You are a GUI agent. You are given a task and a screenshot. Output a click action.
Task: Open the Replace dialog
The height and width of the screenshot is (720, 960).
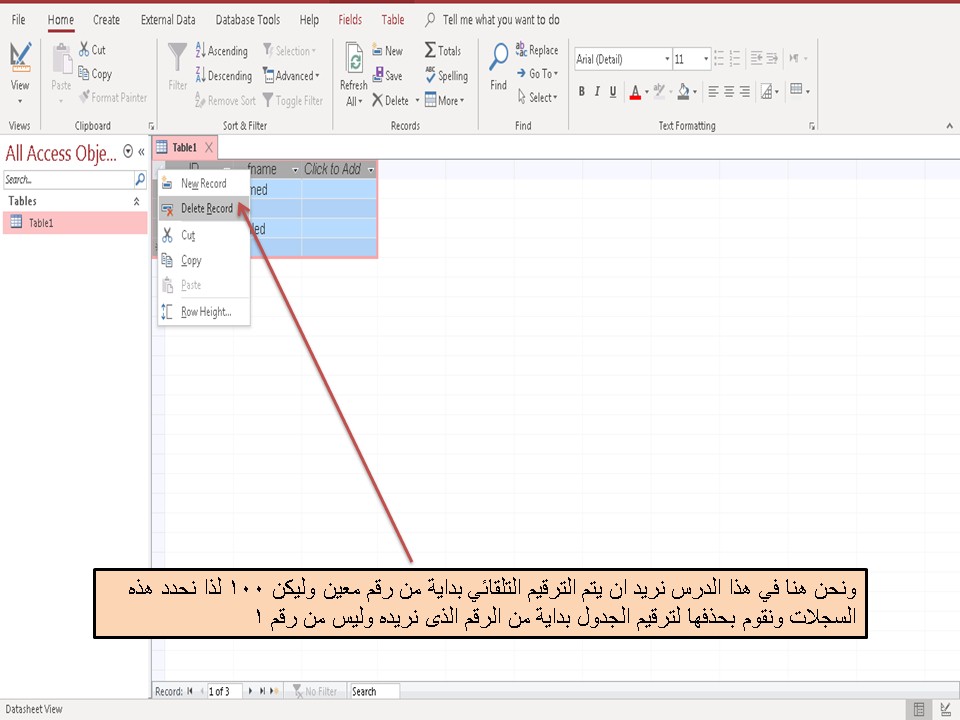click(537, 50)
